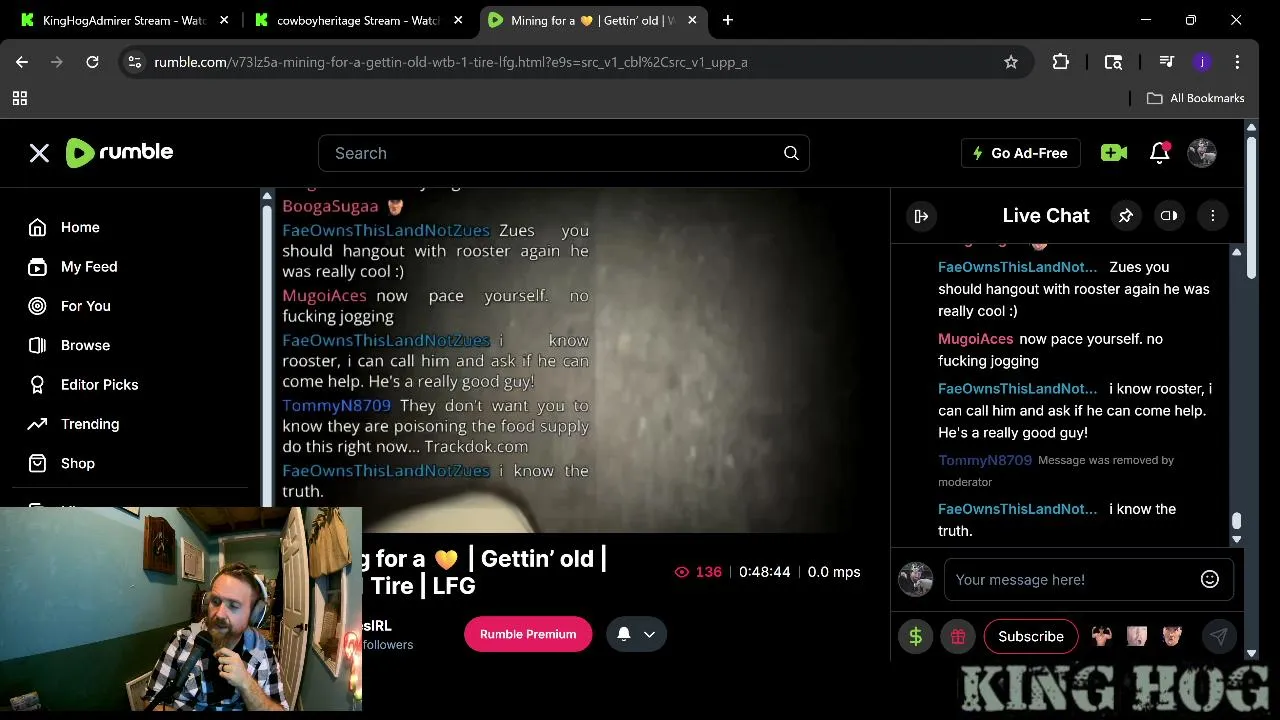Pin the Live Chat panel

[x=1125, y=215]
